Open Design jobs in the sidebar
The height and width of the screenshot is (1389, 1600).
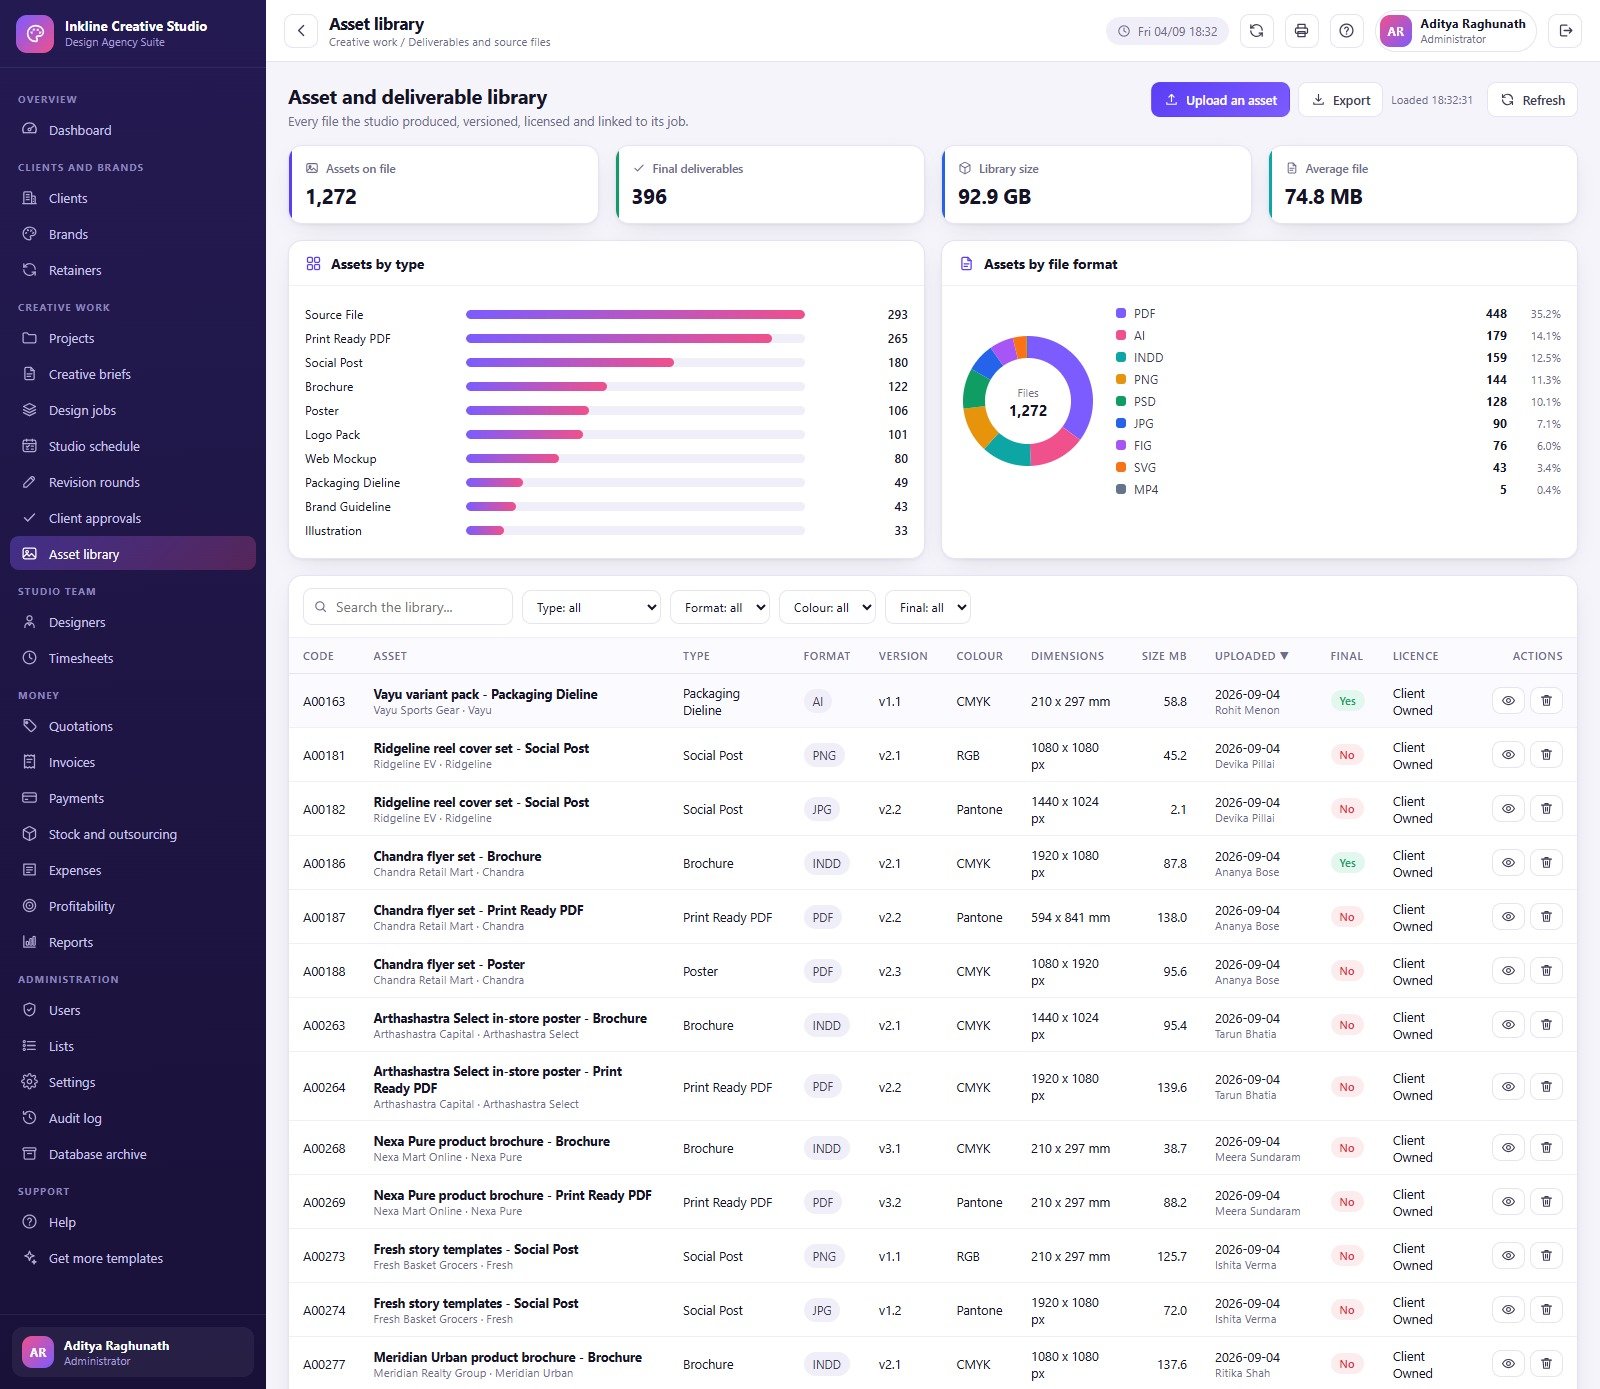[133, 410]
